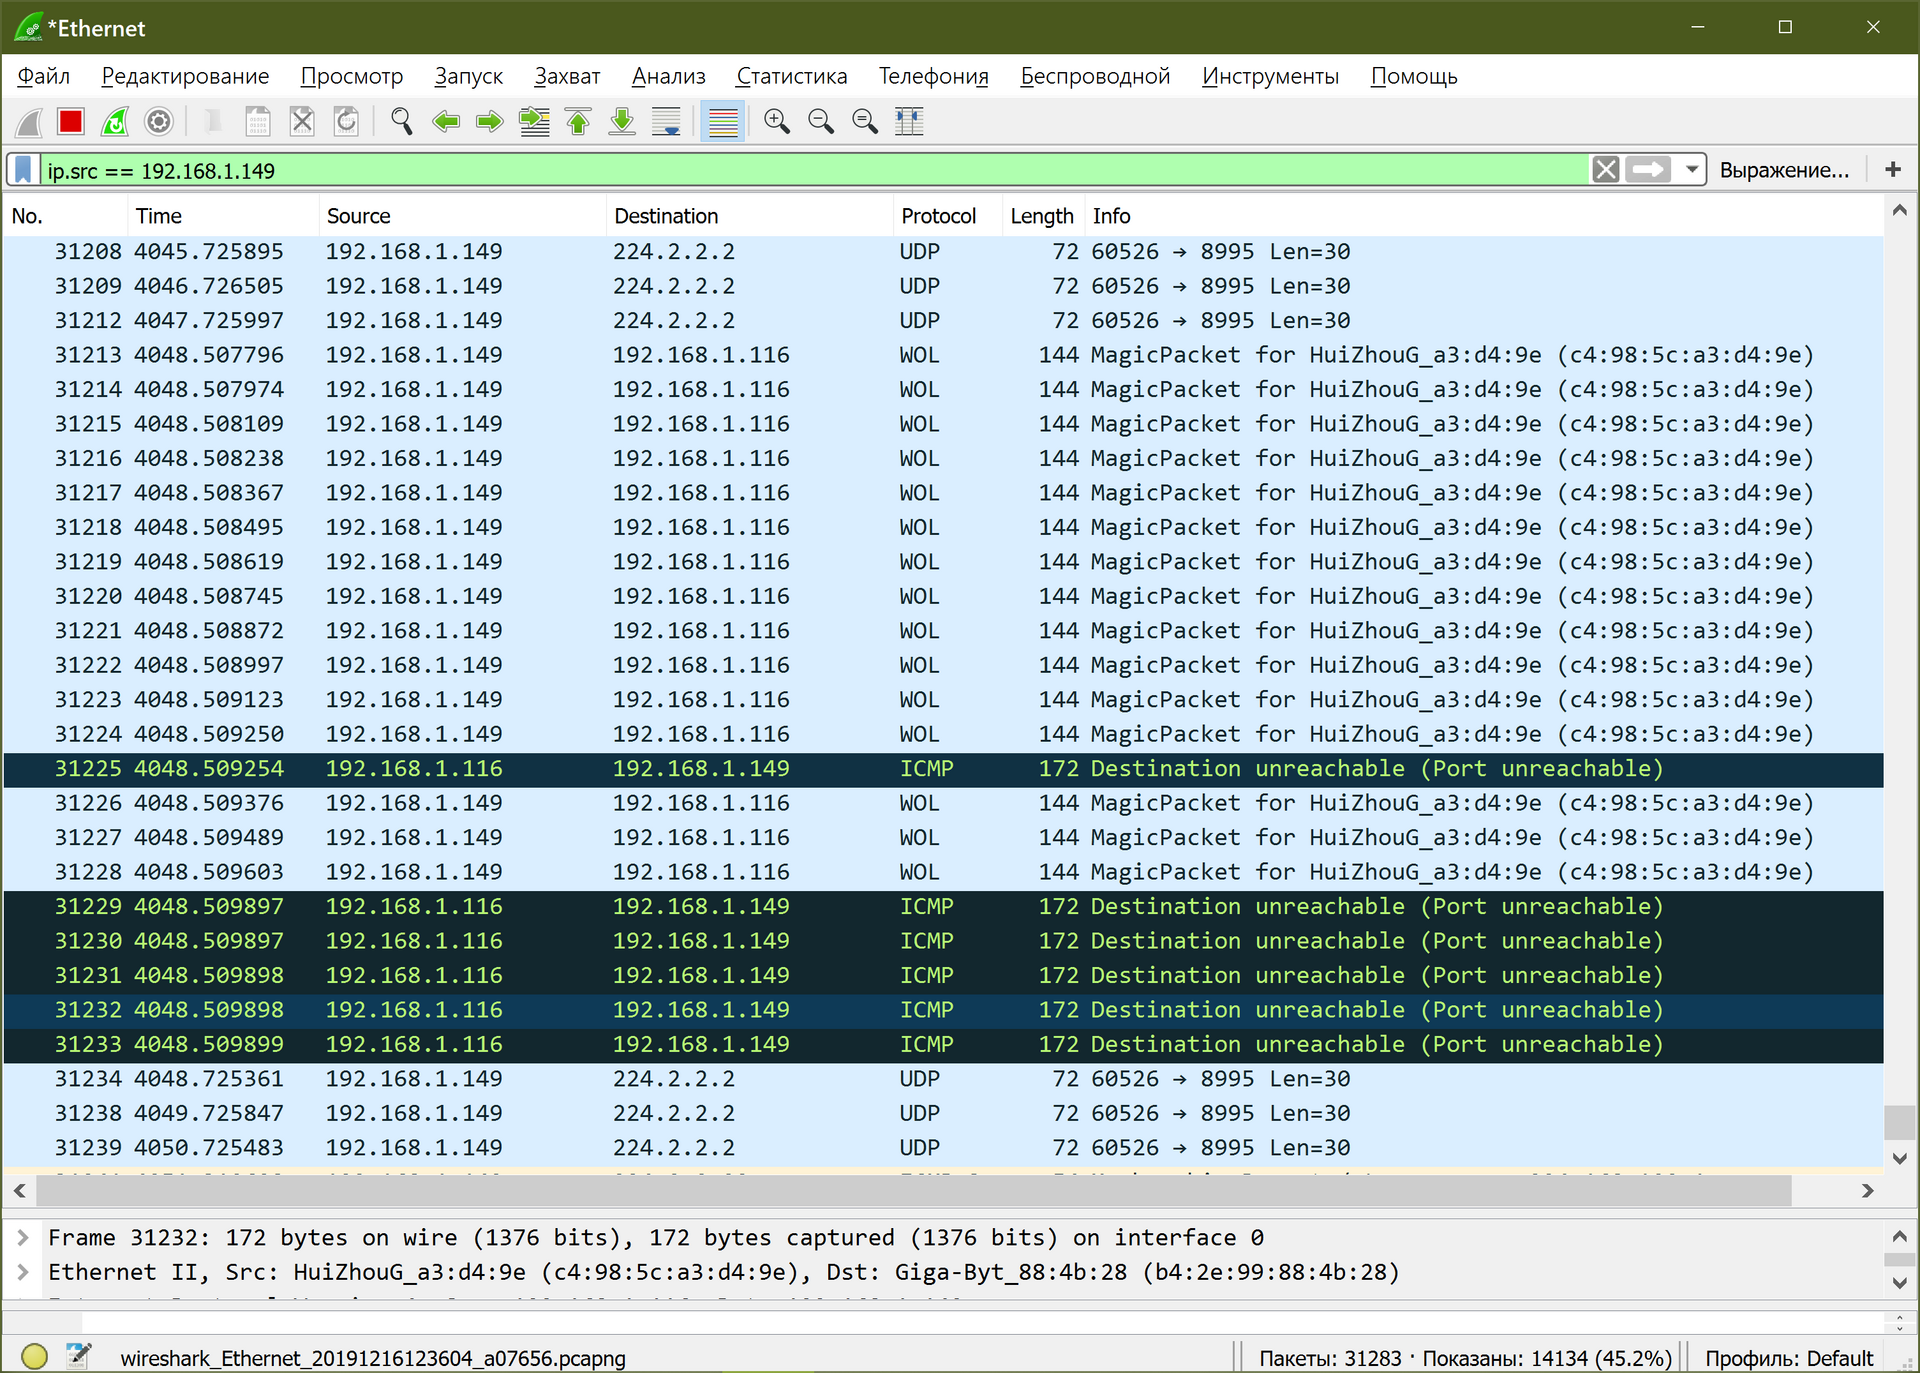Select packet 31225 ICMP row
The image size is (1920, 1373).
pos(943,769)
